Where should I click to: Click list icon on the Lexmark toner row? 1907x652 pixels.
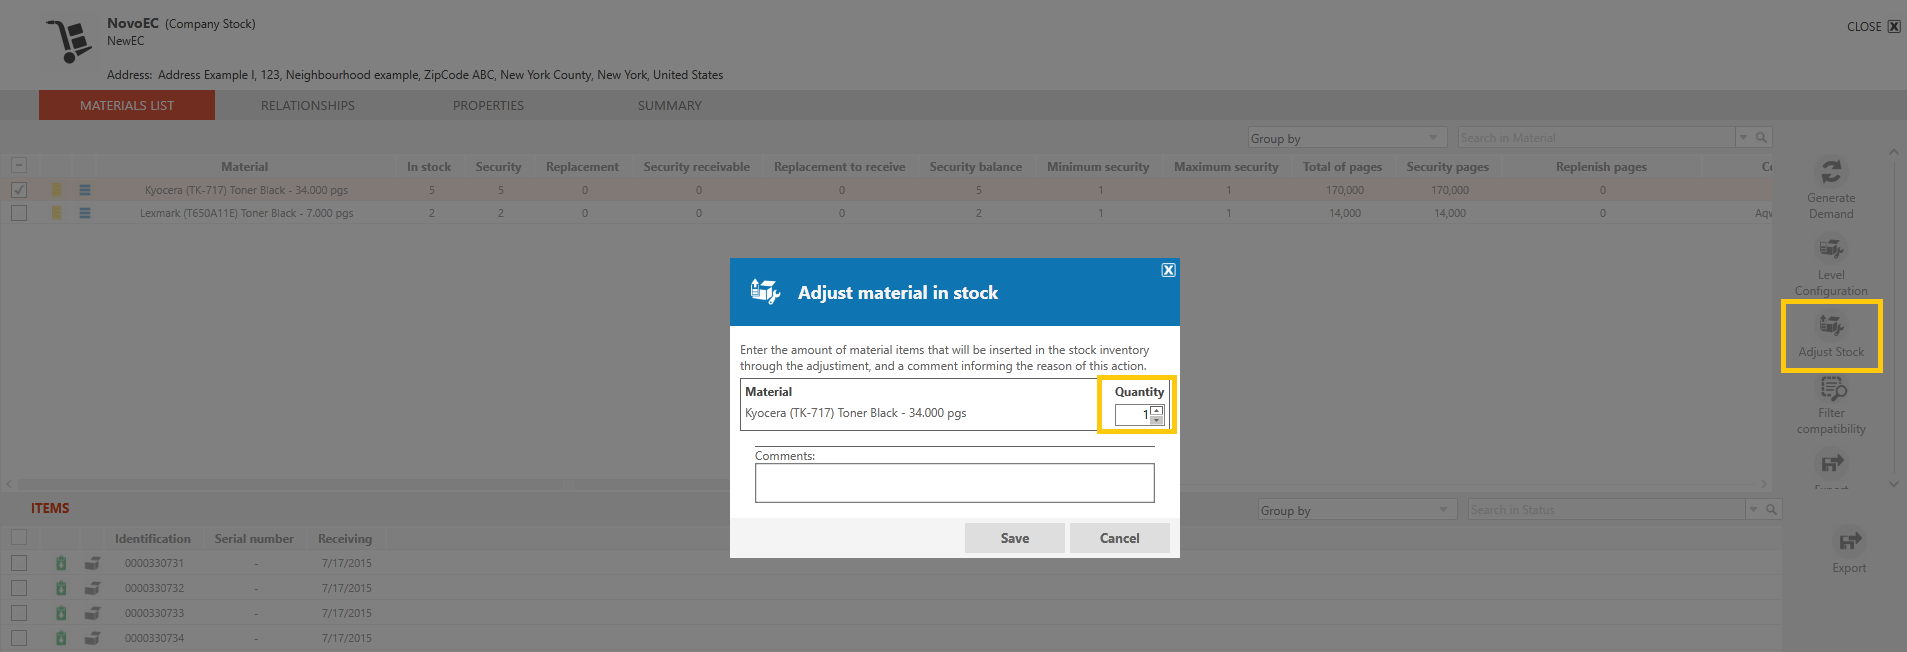pos(85,213)
